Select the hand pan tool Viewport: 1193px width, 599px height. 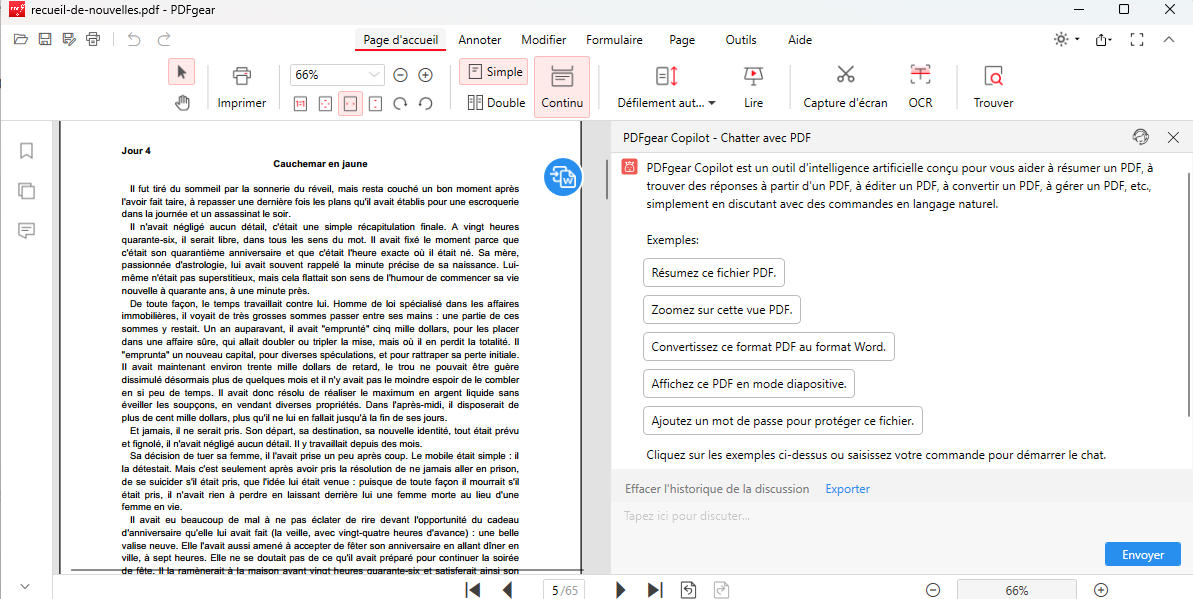(182, 101)
